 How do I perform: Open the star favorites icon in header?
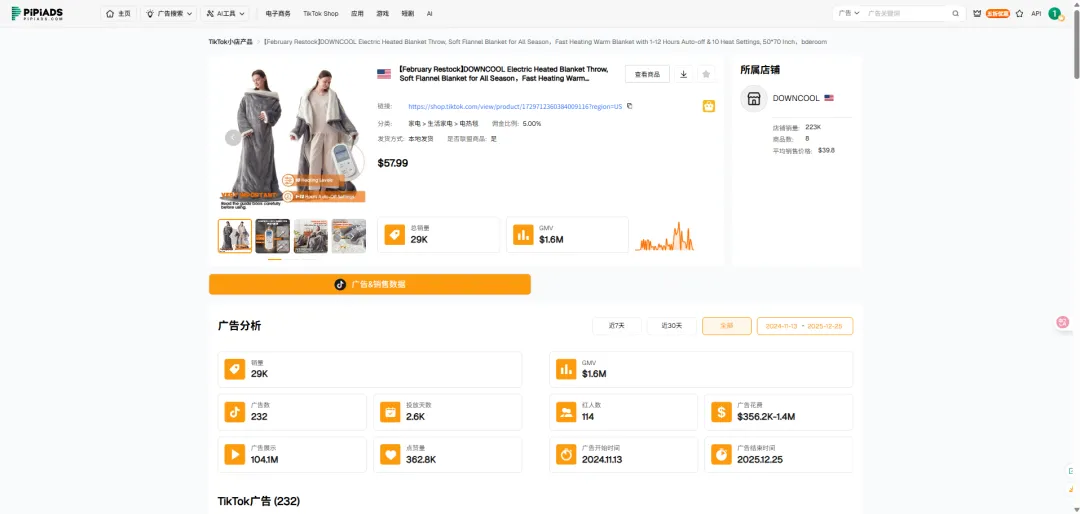[1019, 13]
